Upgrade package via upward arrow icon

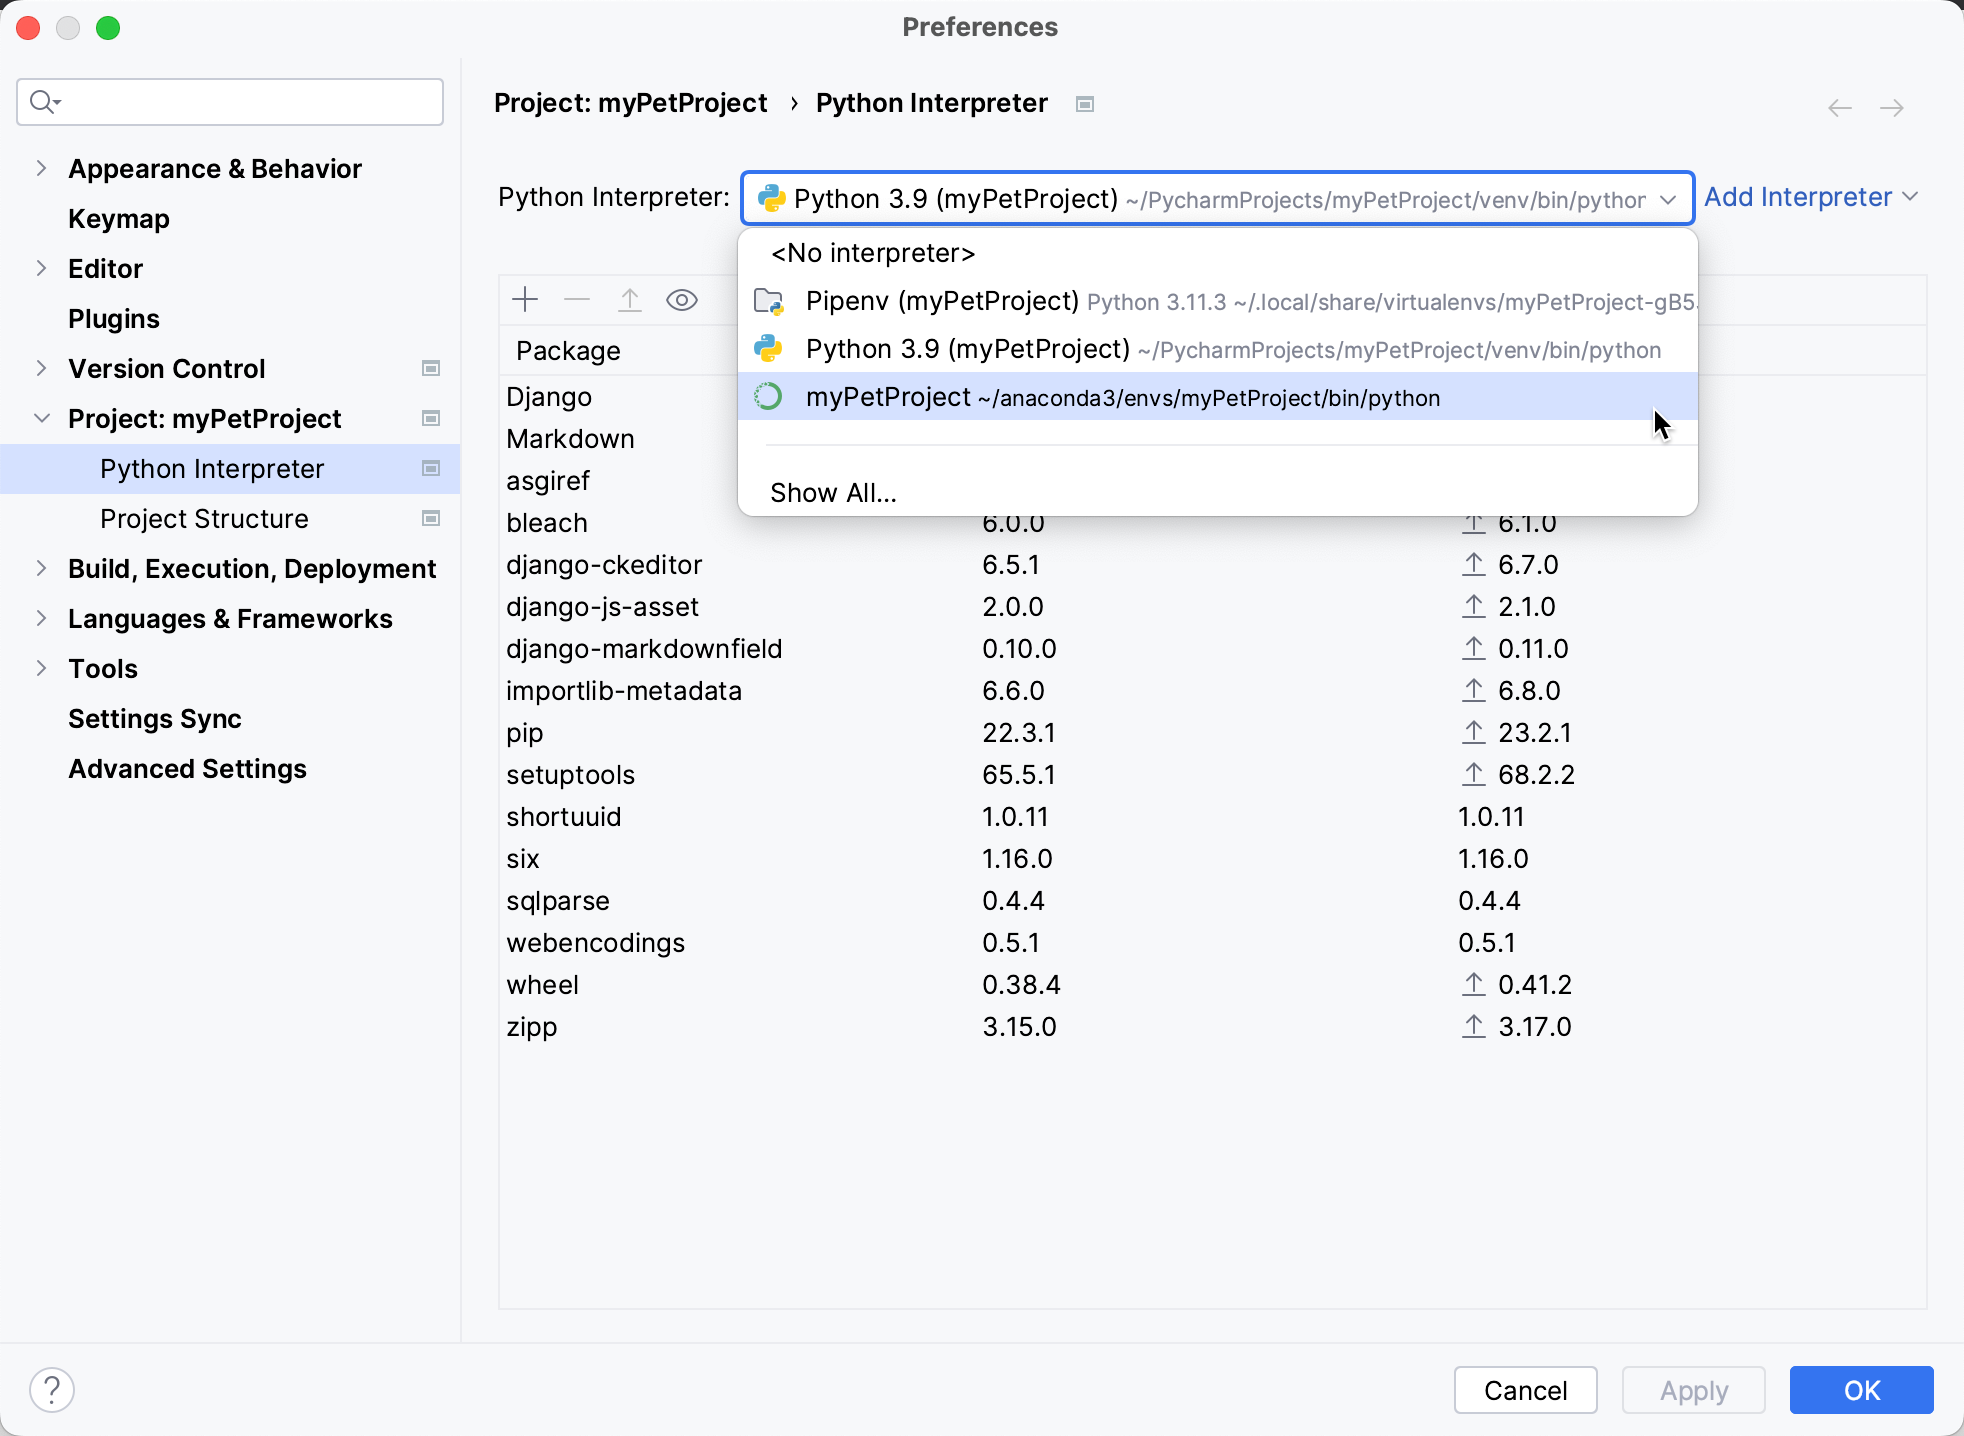click(629, 299)
